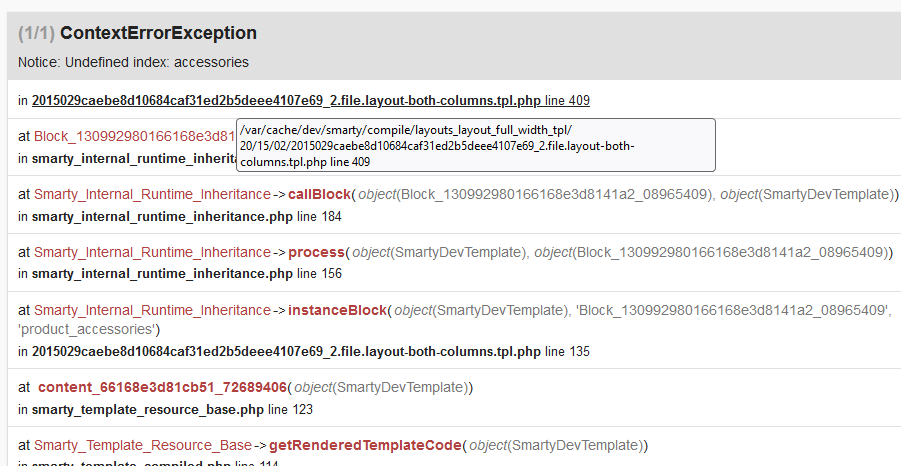Click content_66168e3d81cb51_72689406 function name
The width and height of the screenshot is (901, 466).
(163, 387)
